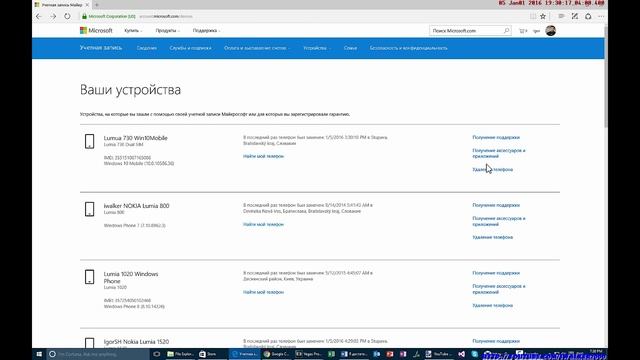The width and height of the screenshot is (640, 360).
Task: Click the Lumia 730 phone icon
Action: (89, 141)
